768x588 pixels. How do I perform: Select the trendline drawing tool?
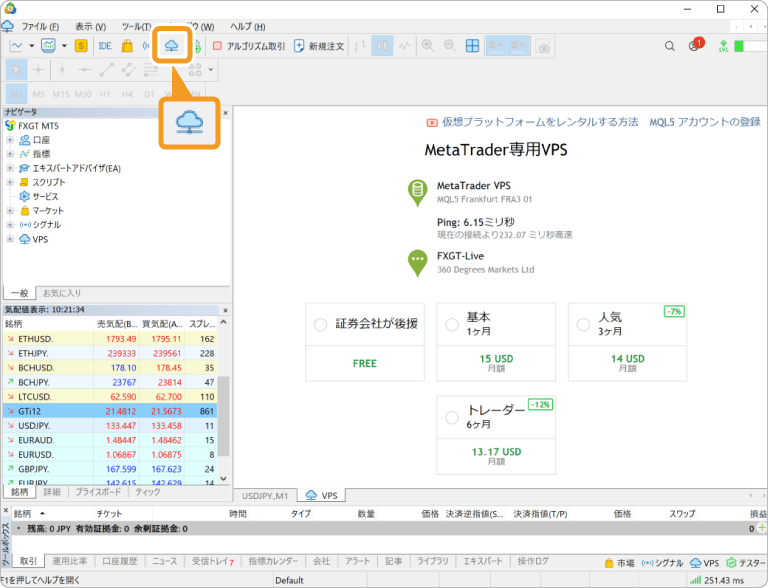106,70
